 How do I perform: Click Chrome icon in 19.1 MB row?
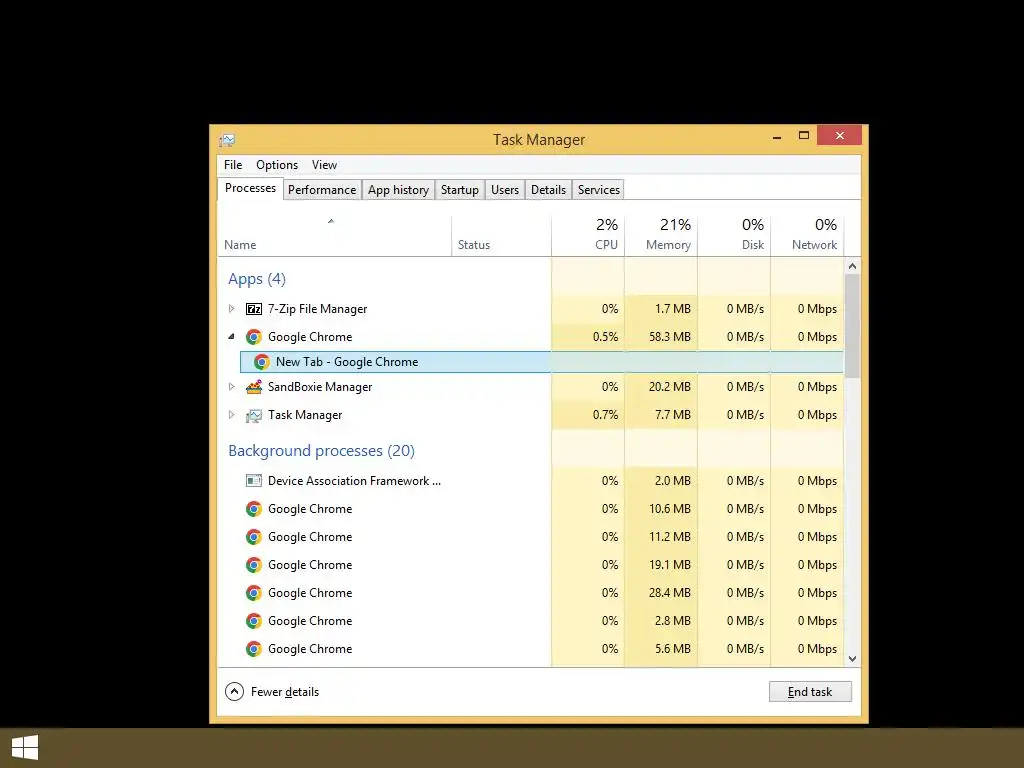(x=253, y=565)
